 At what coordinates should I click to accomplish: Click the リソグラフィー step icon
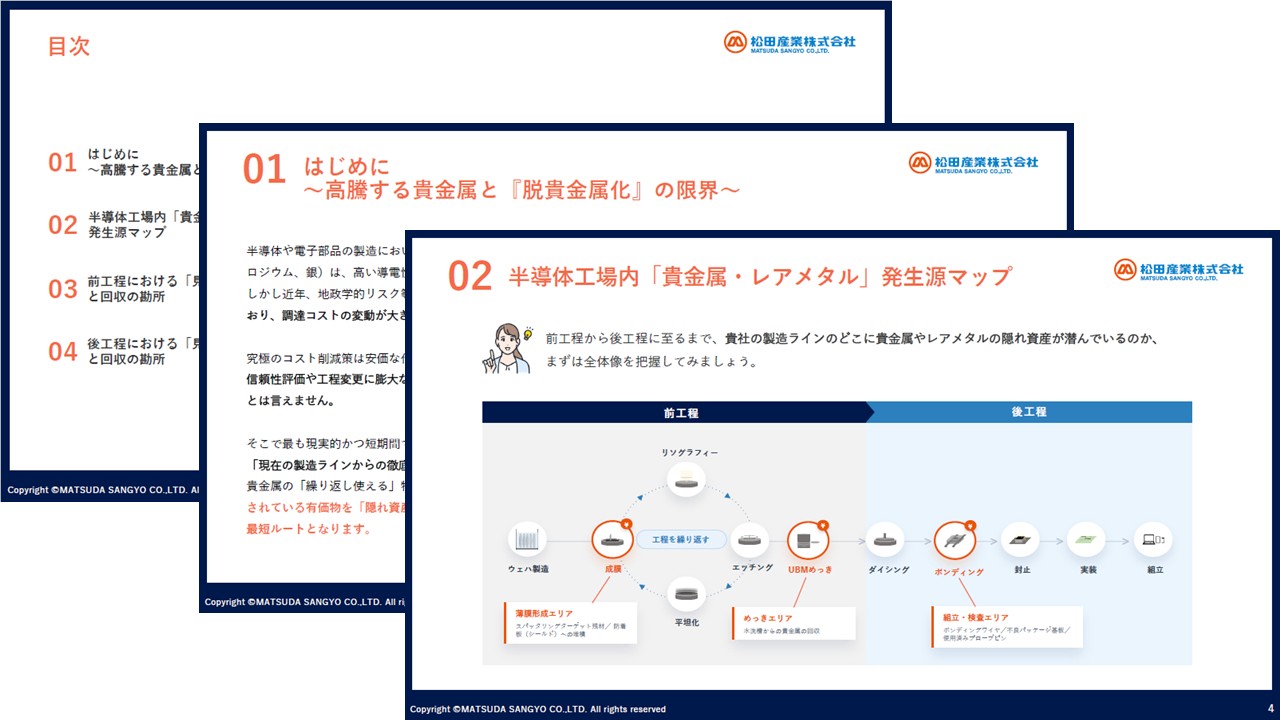pos(688,482)
